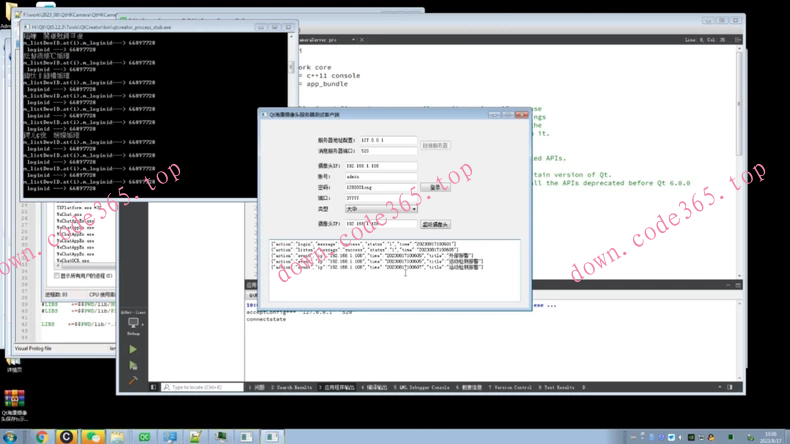The width and height of the screenshot is (790, 444).
Task: Click the green Run button in Qt Creator
Action: 133,350
